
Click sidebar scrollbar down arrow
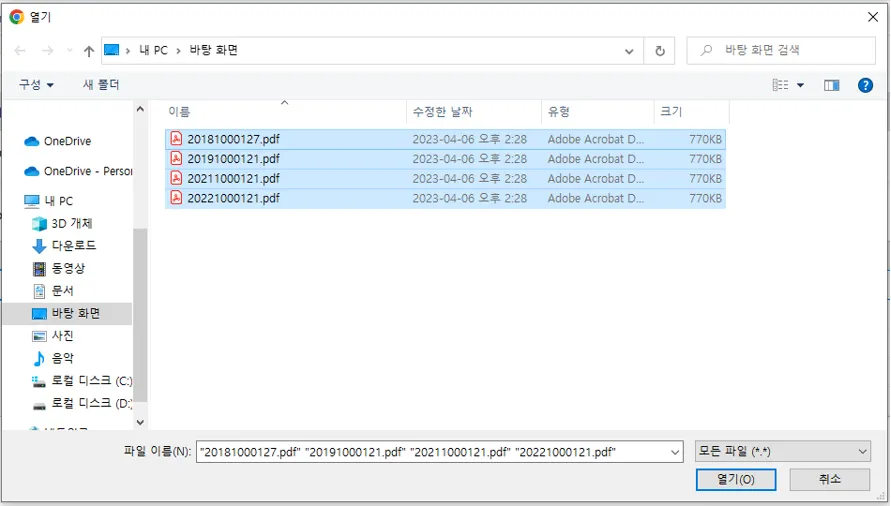coord(140,422)
